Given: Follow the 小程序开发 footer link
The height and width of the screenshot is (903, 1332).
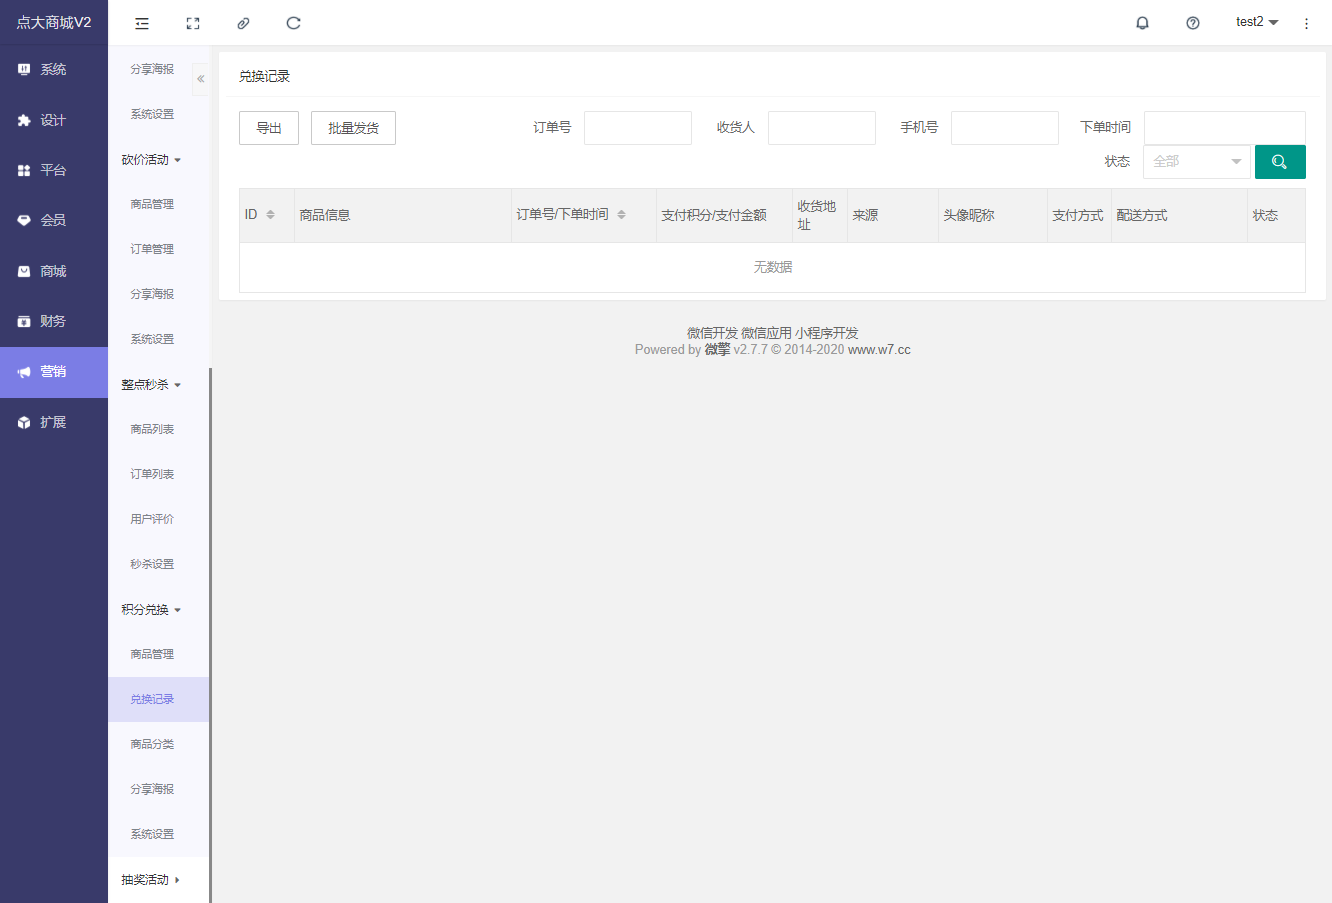Looking at the screenshot, I should click(x=827, y=333).
